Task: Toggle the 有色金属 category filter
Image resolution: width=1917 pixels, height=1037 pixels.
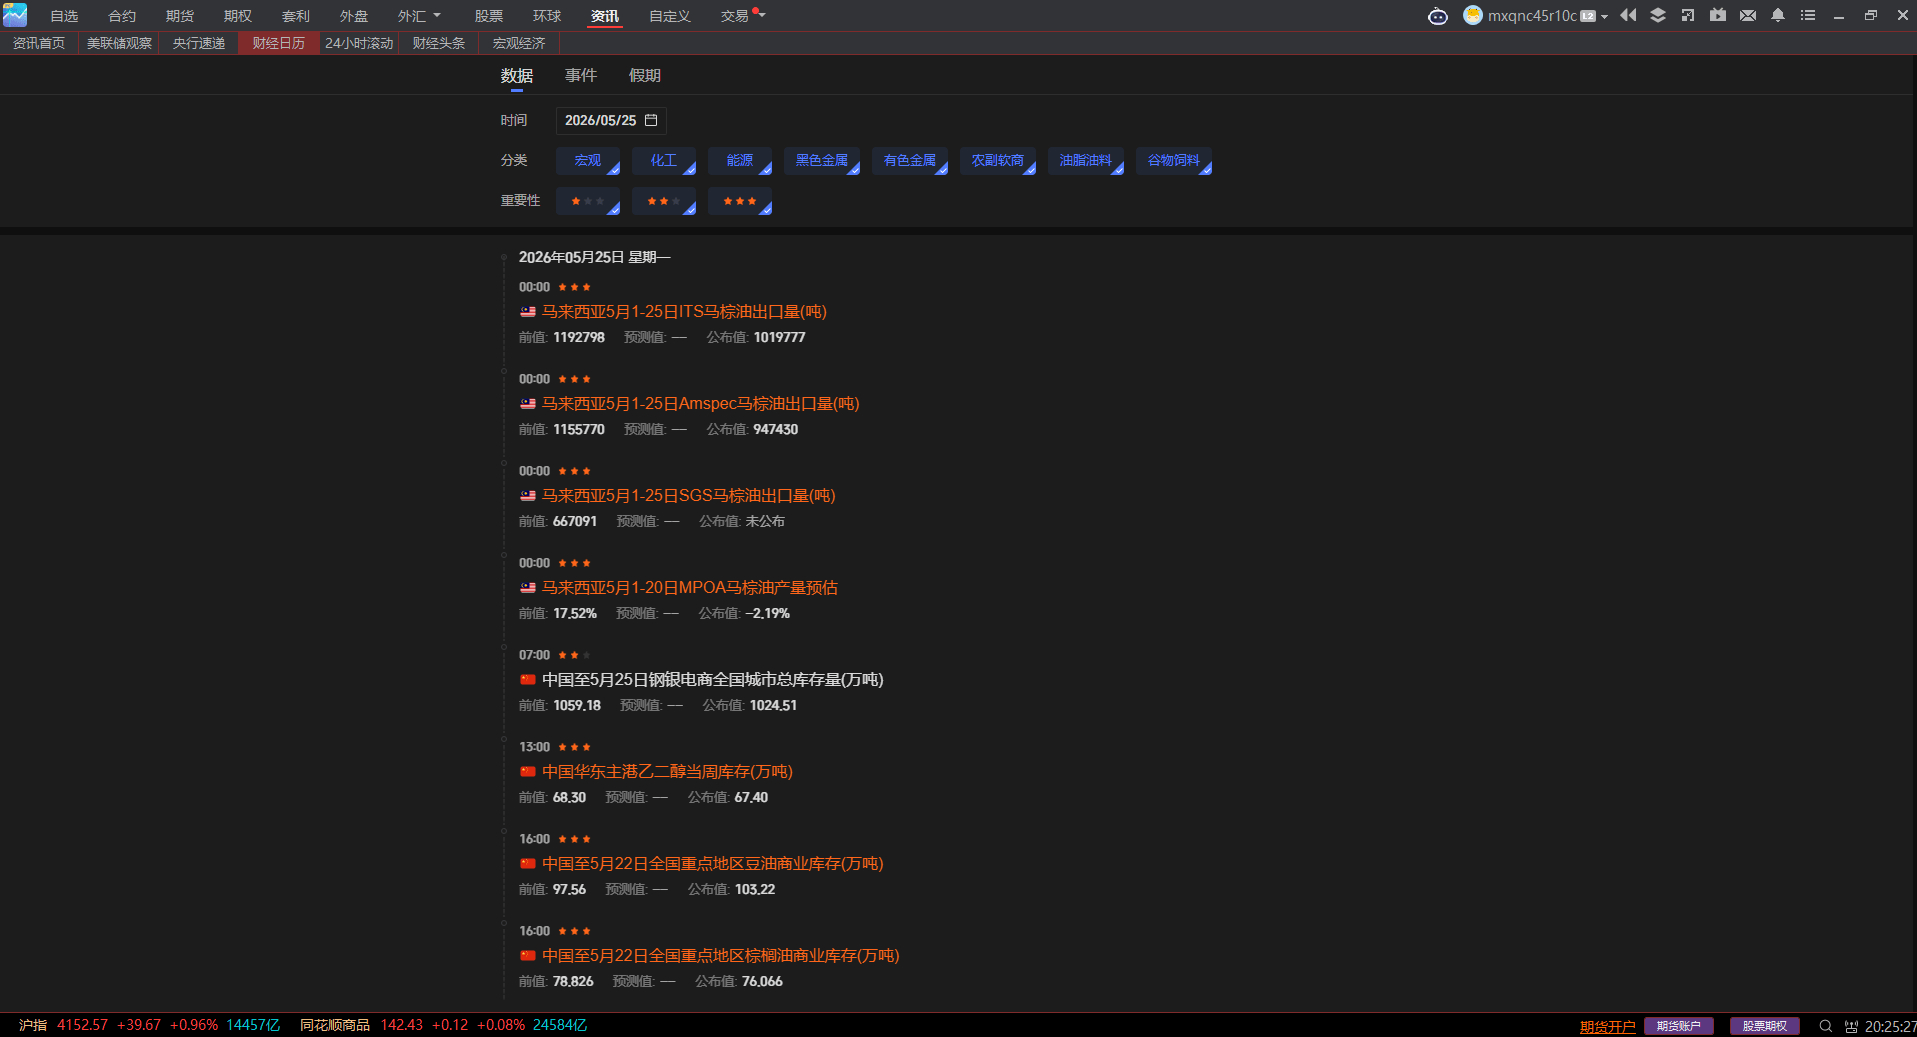Action: (x=910, y=161)
